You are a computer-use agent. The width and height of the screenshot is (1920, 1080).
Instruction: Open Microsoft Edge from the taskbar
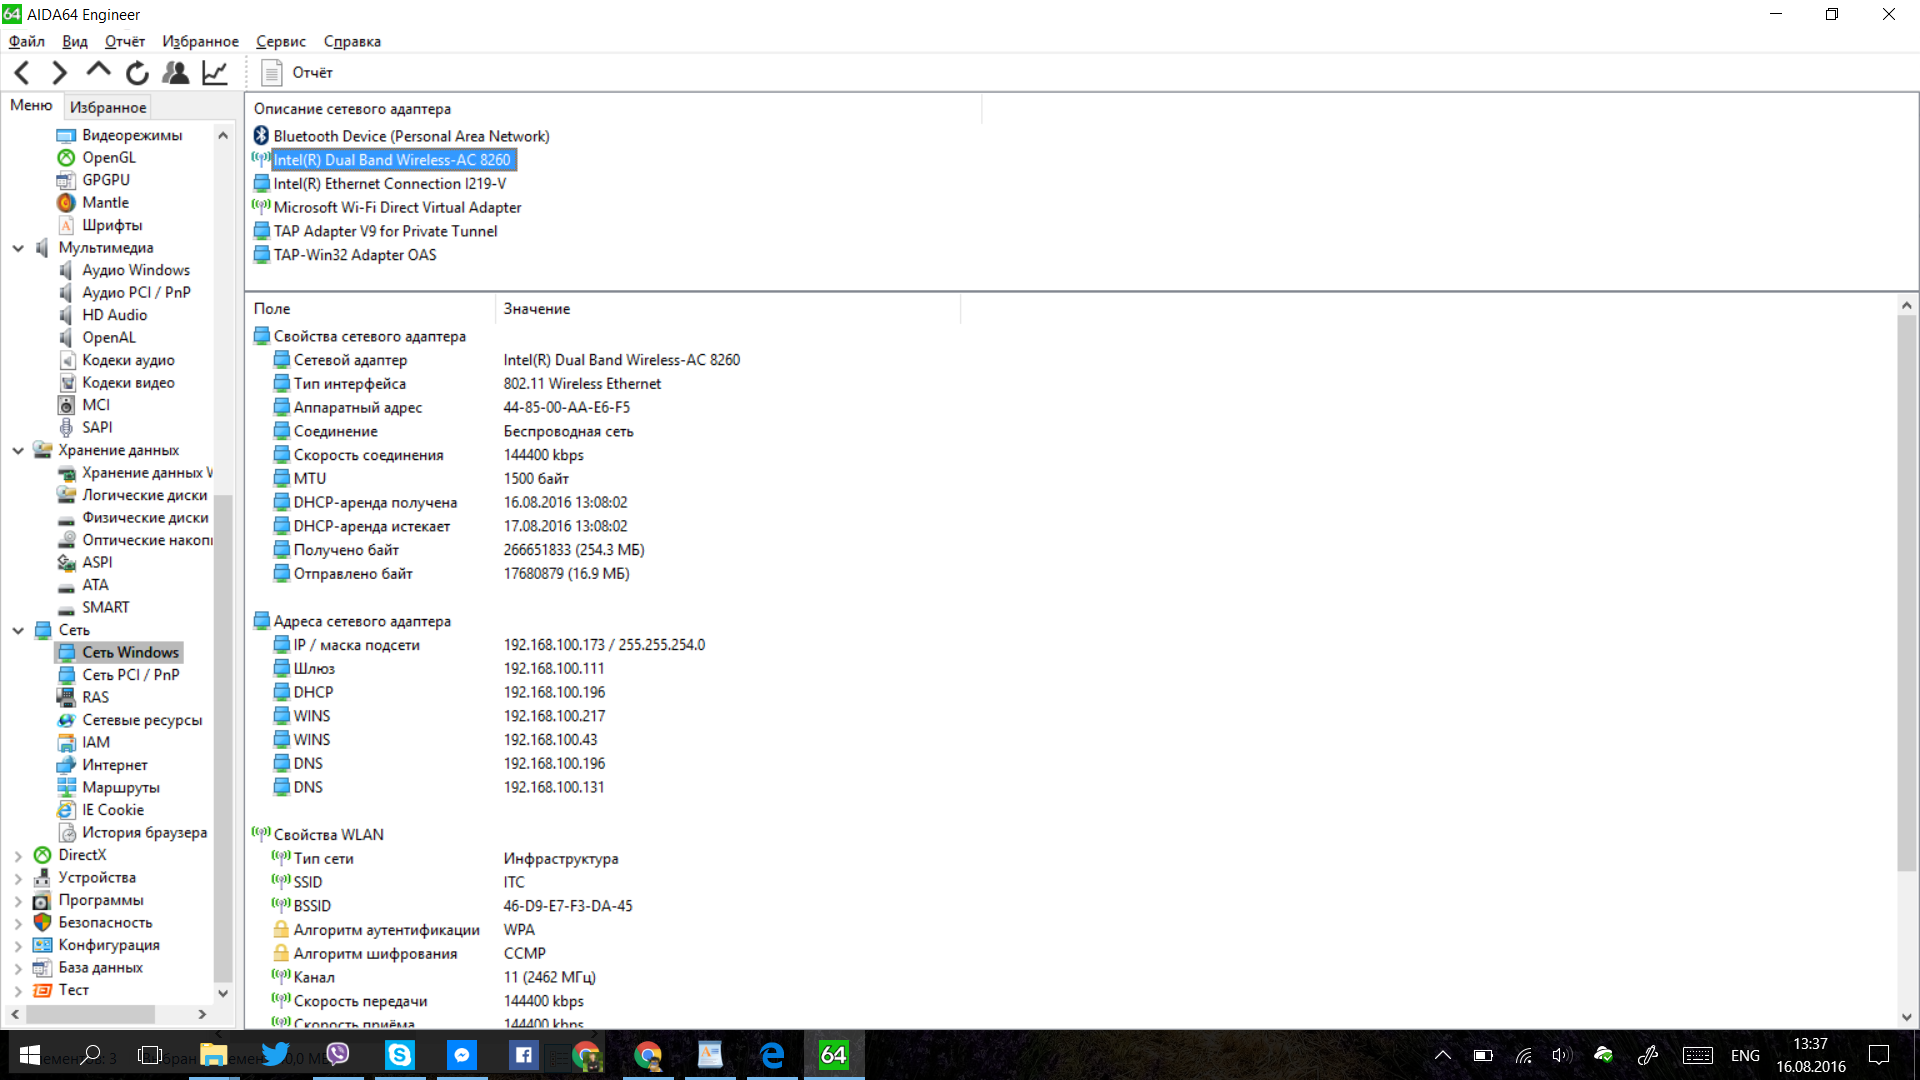coord(772,1055)
